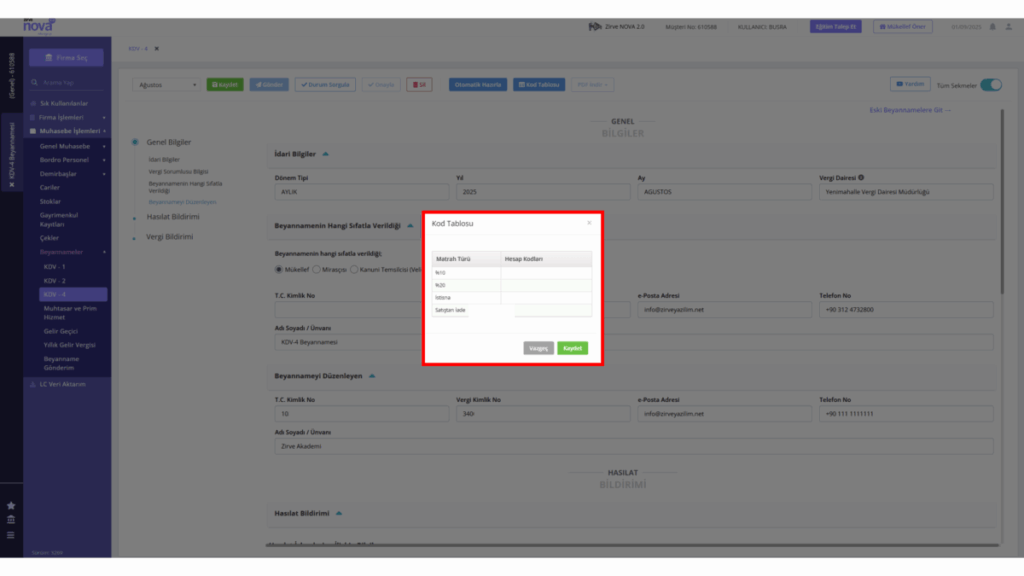Switch to the KDV - 4 tab
This screenshot has height=576, width=1024.
[x=138, y=48]
